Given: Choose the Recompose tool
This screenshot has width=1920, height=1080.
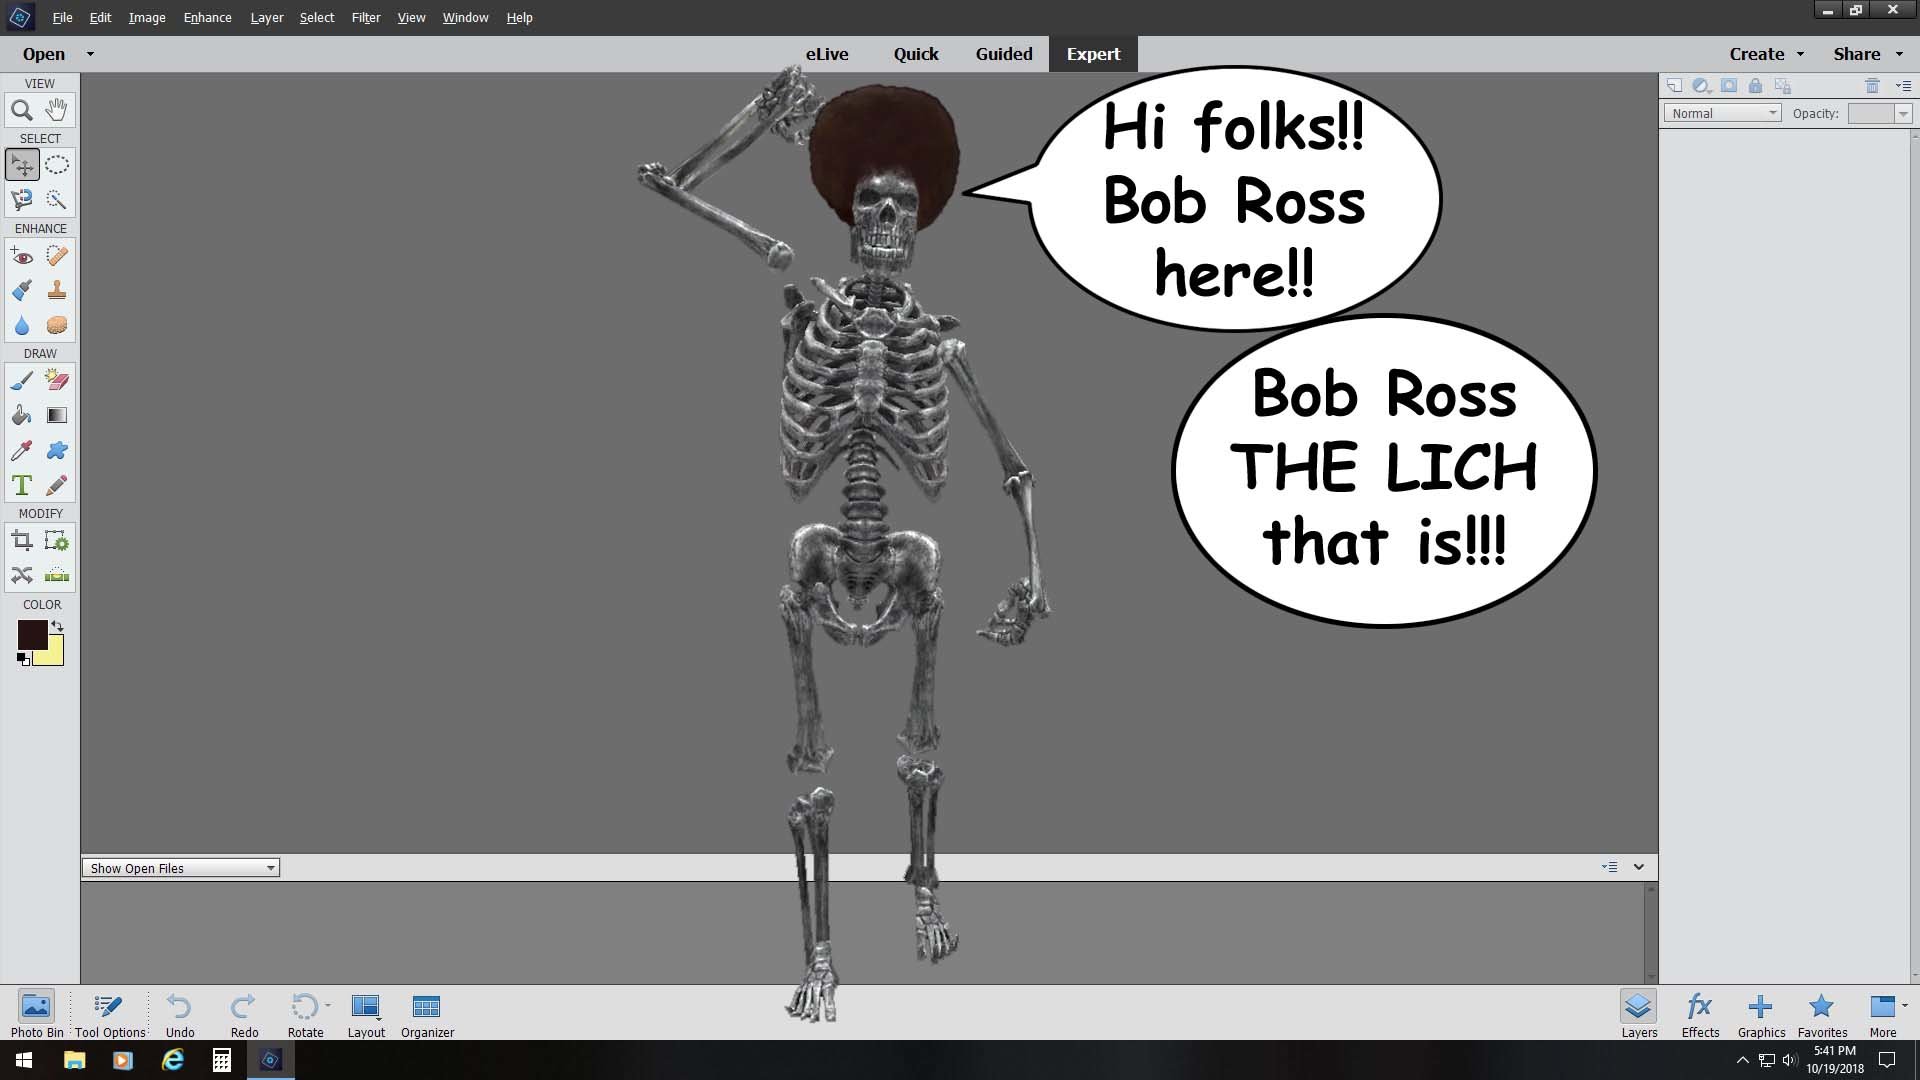Looking at the screenshot, I should tap(57, 541).
